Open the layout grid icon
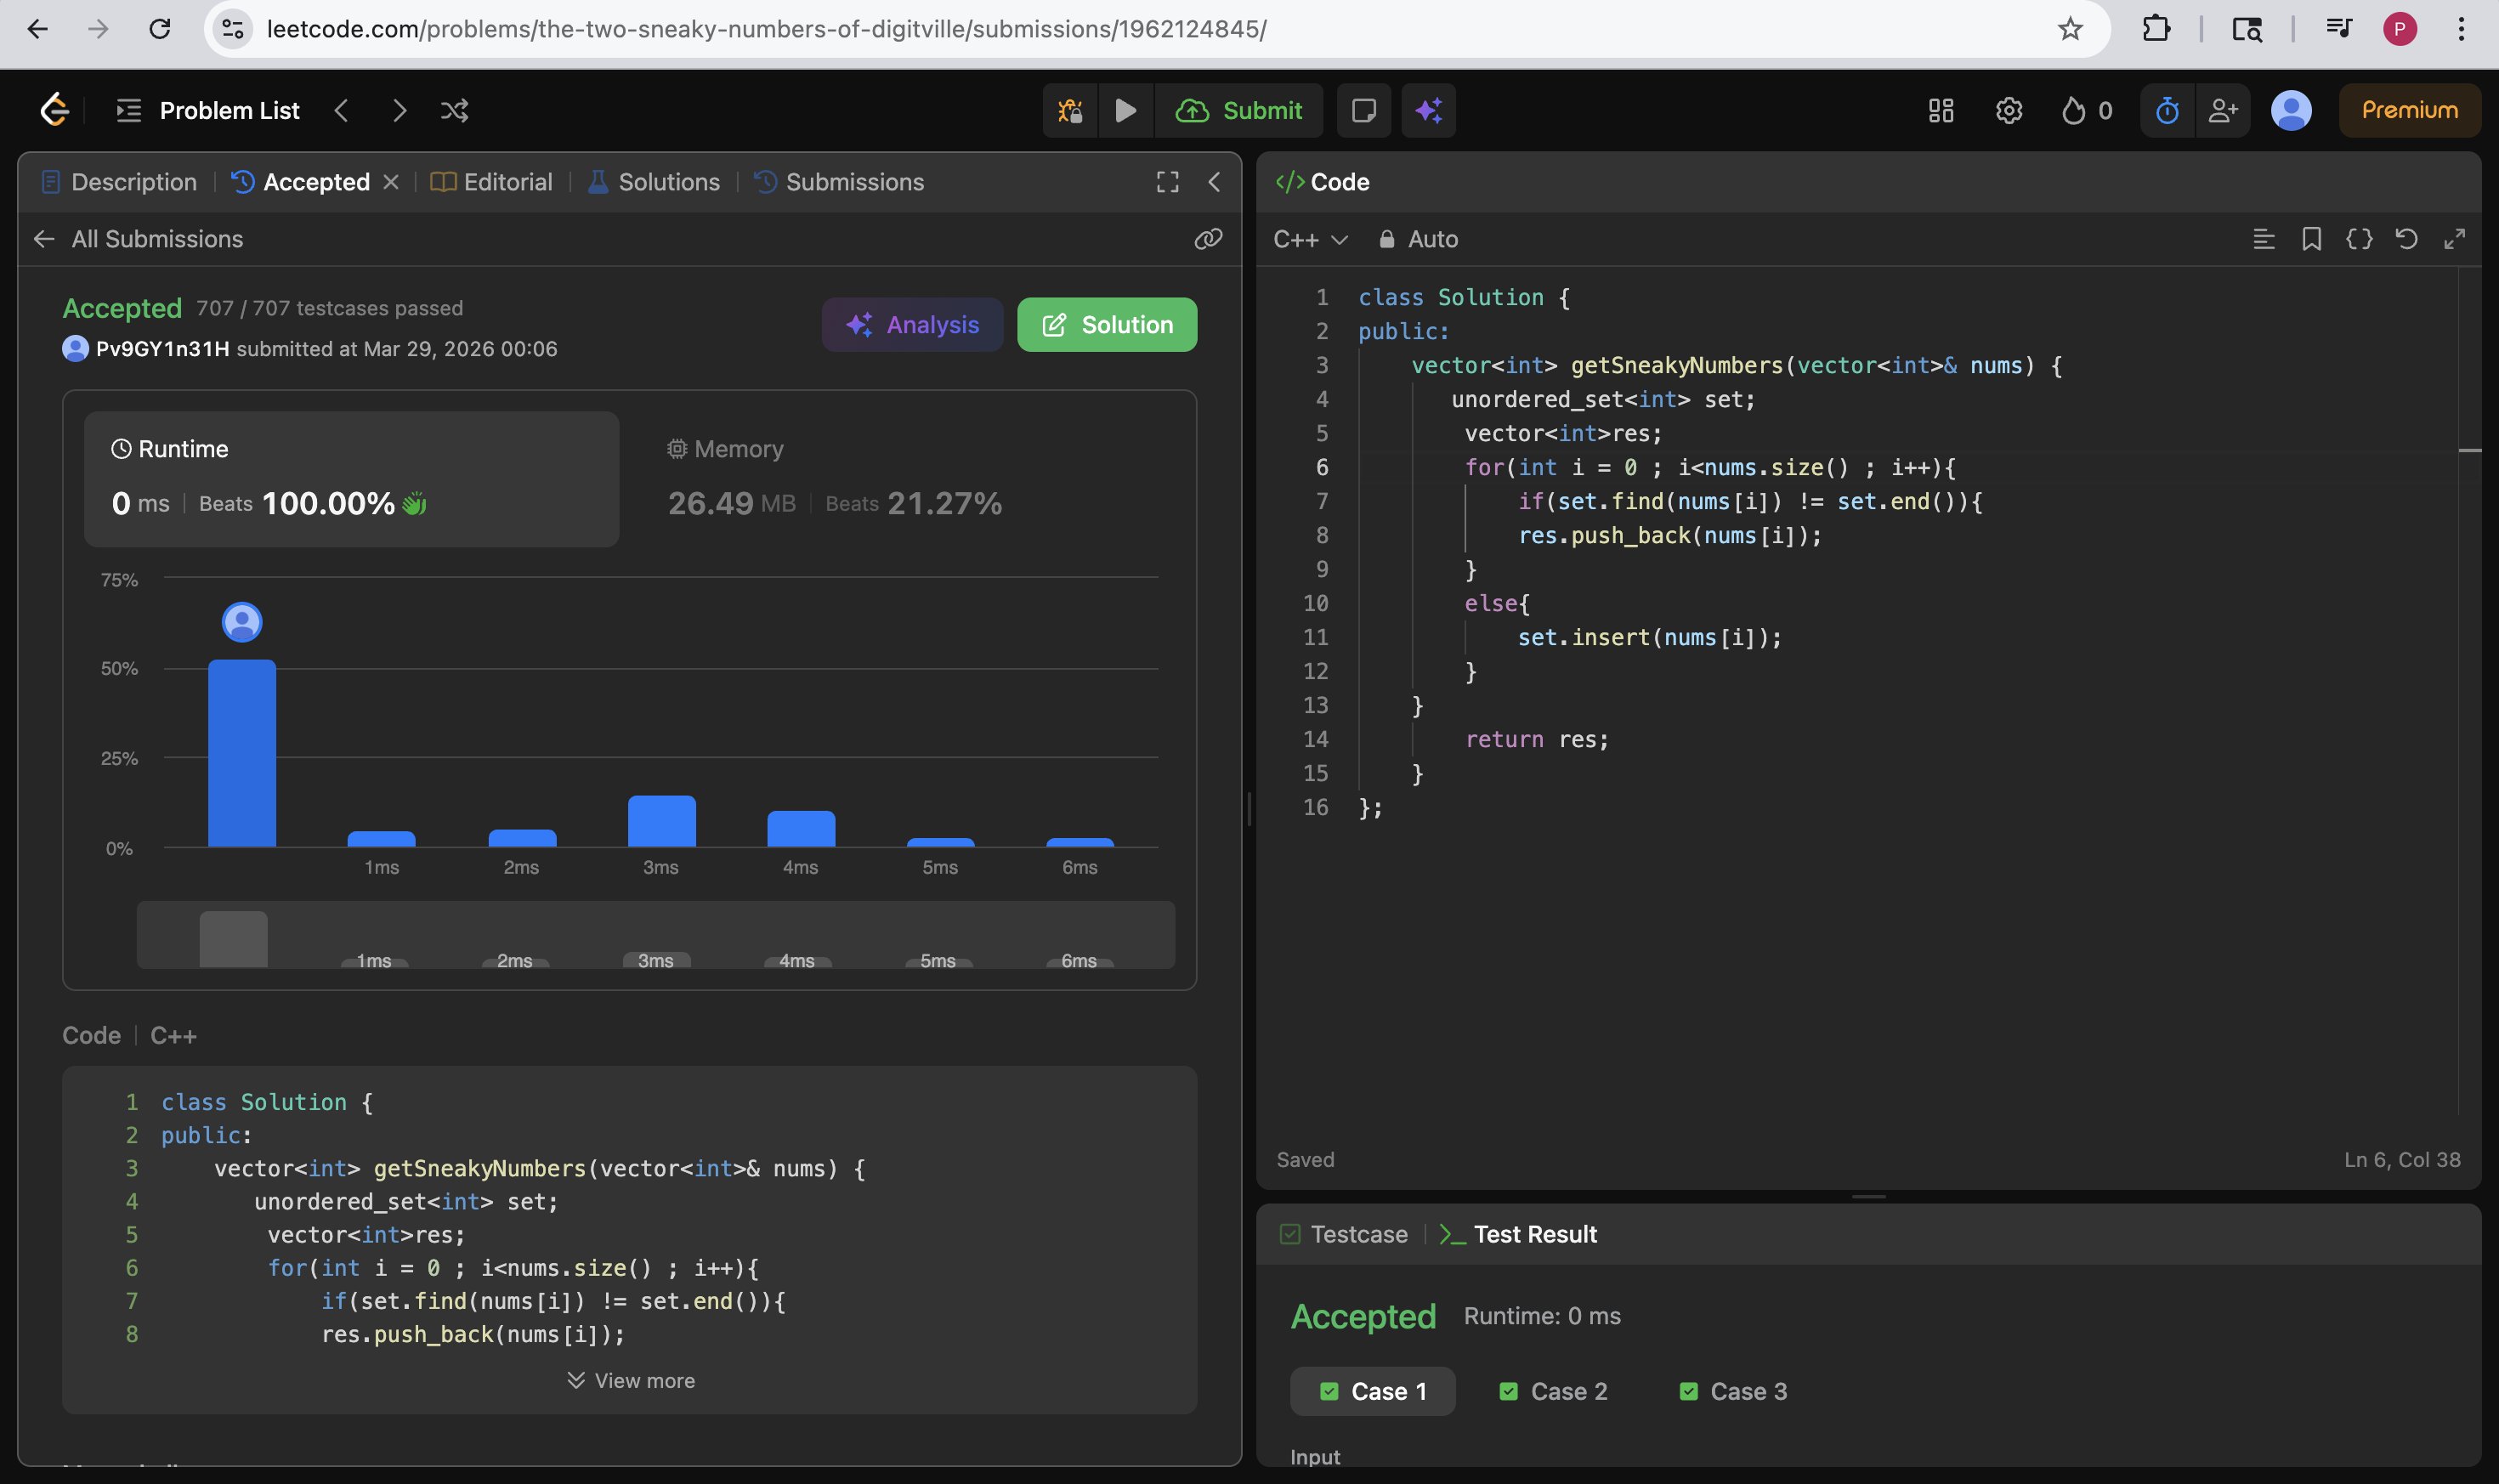The image size is (2499, 1484). (x=1941, y=110)
